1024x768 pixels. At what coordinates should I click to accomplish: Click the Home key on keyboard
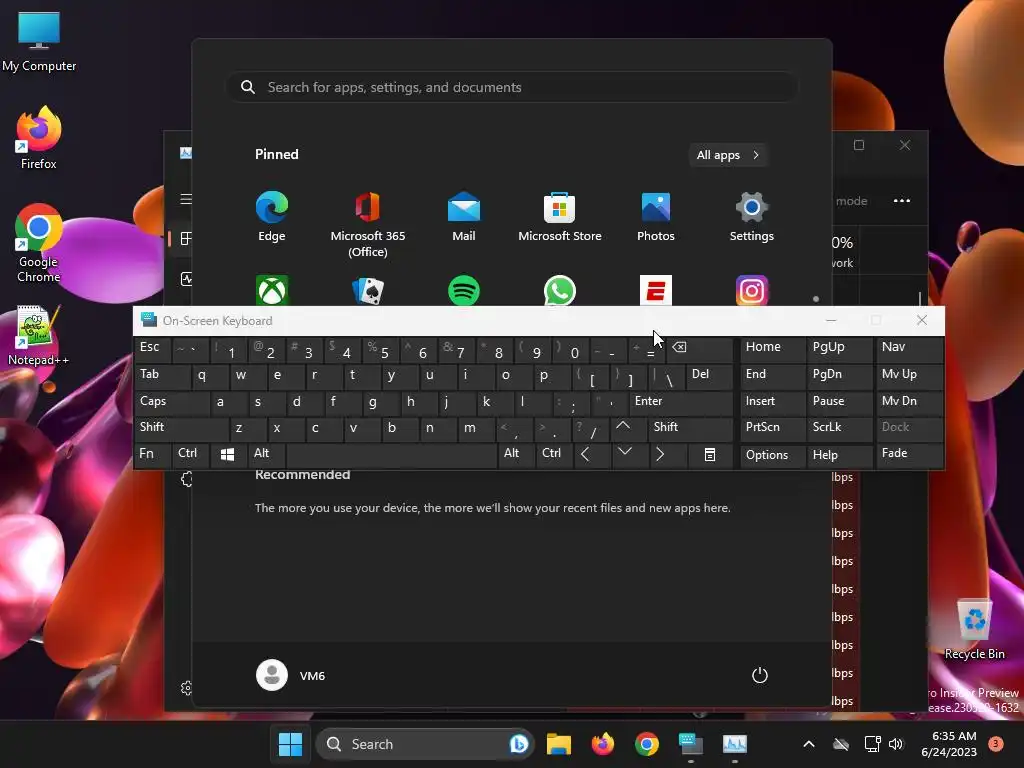773,349
